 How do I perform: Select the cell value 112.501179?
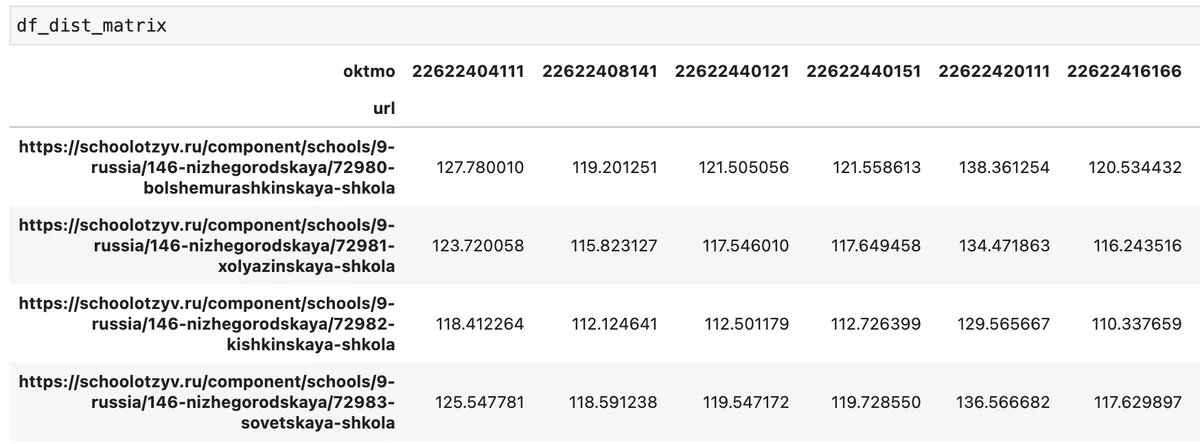pos(746,324)
